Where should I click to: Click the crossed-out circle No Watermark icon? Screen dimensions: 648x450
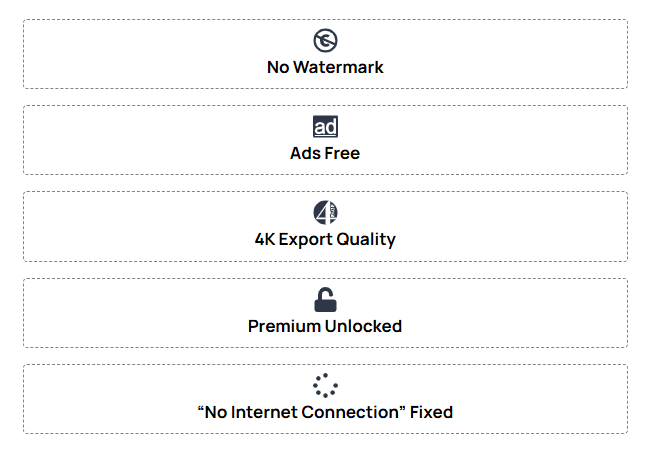pyautogui.click(x=325, y=40)
